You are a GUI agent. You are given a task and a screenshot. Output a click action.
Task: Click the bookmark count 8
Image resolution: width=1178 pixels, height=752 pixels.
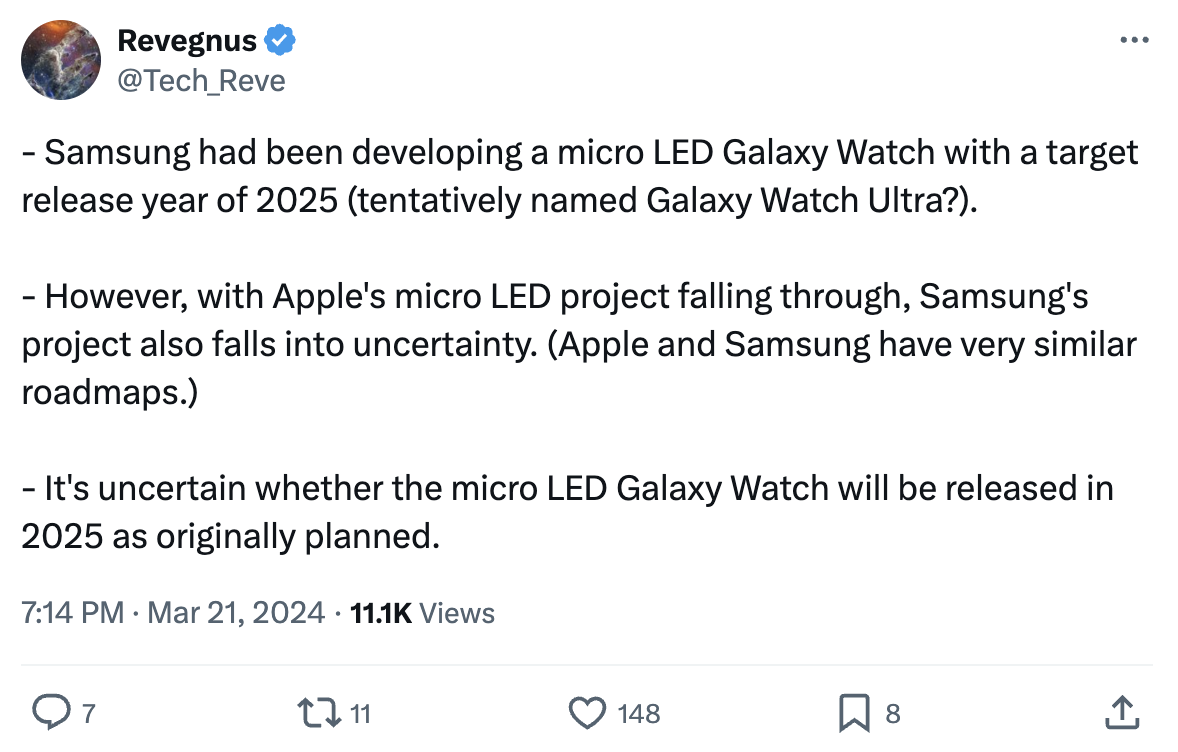point(893,713)
